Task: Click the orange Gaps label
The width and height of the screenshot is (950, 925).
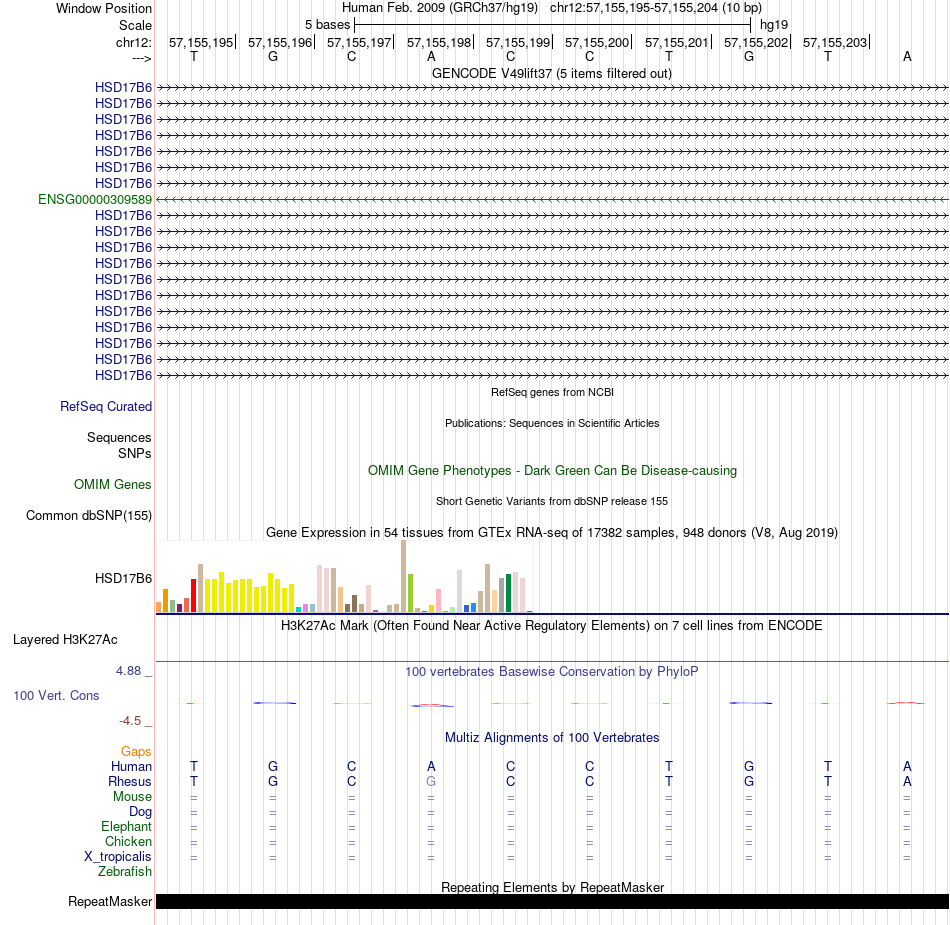Action: (136, 751)
